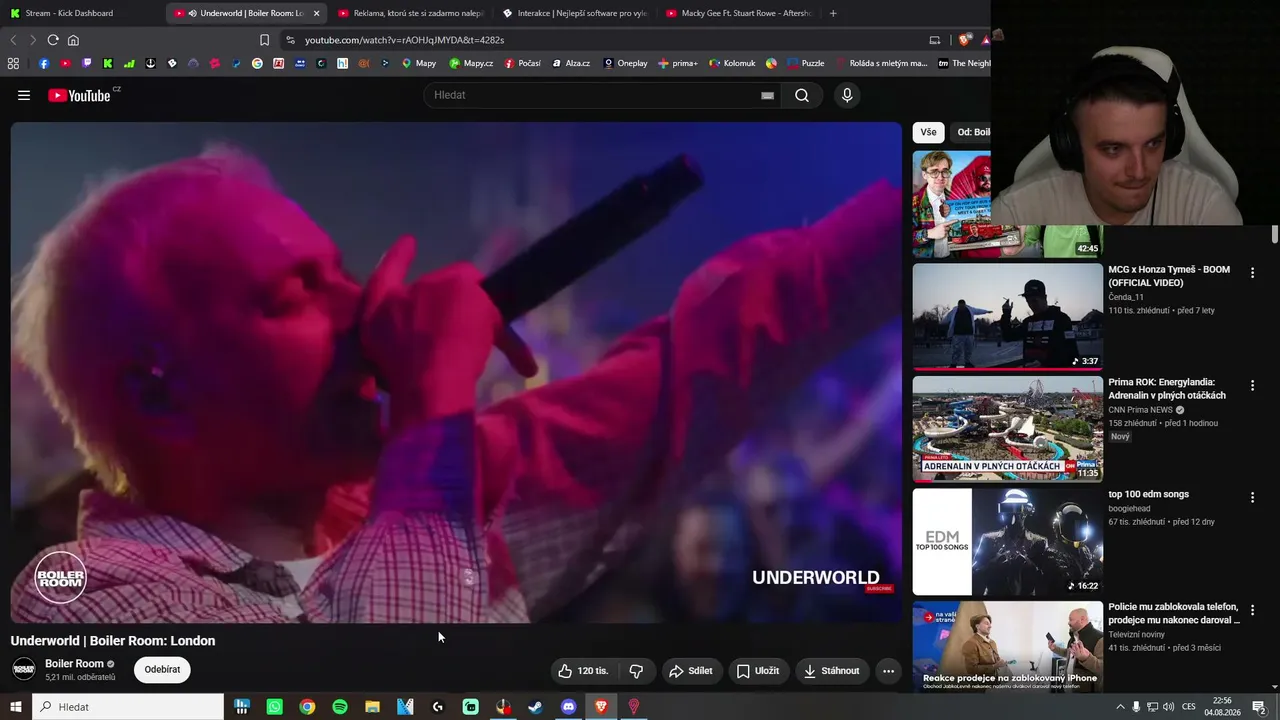Click the YouTube search magnifier button

(802, 95)
